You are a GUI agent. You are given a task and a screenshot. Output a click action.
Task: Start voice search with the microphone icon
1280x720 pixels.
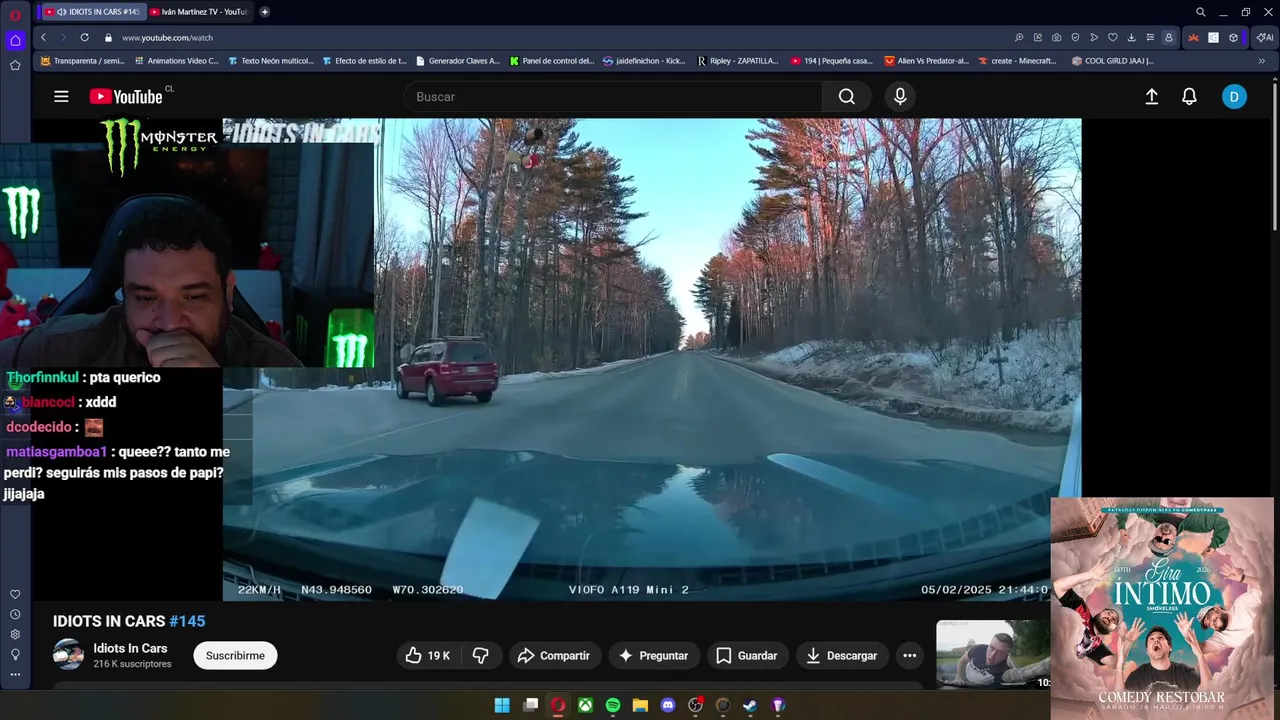tap(900, 97)
